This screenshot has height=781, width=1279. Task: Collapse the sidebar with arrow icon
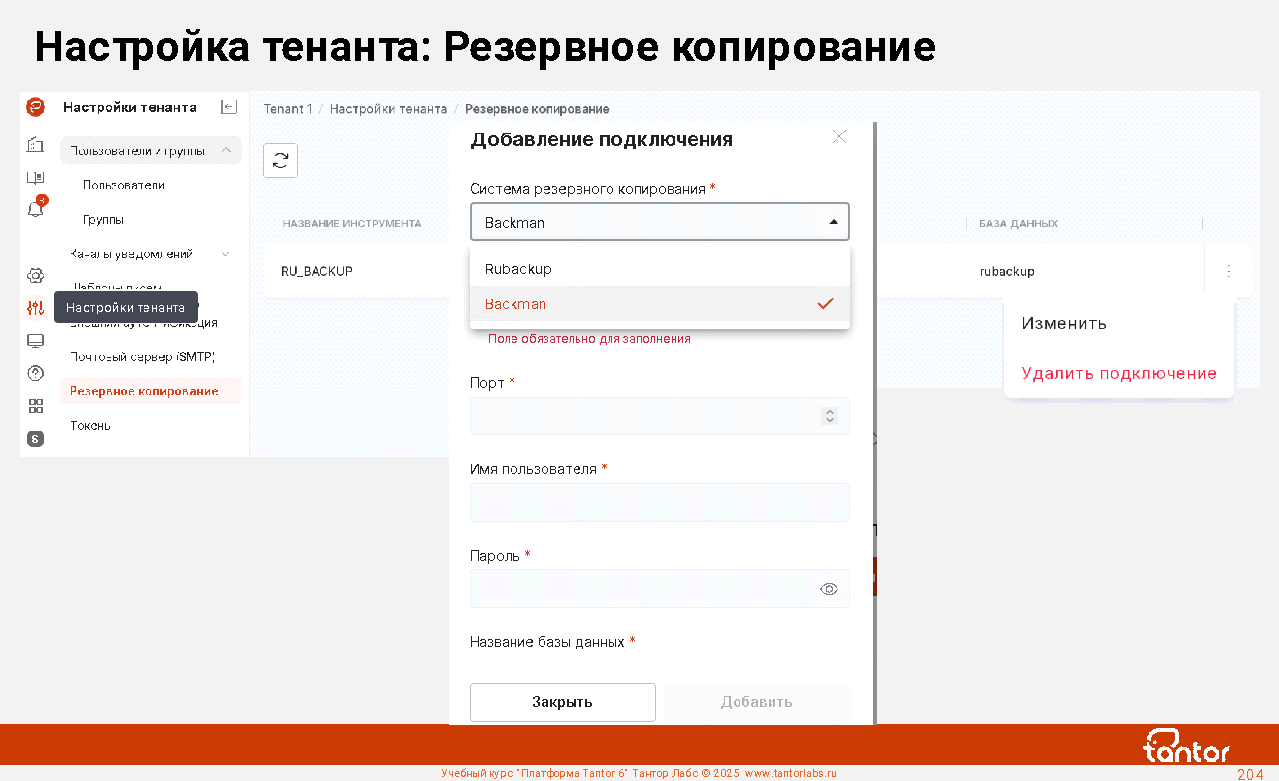click(229, 107)
